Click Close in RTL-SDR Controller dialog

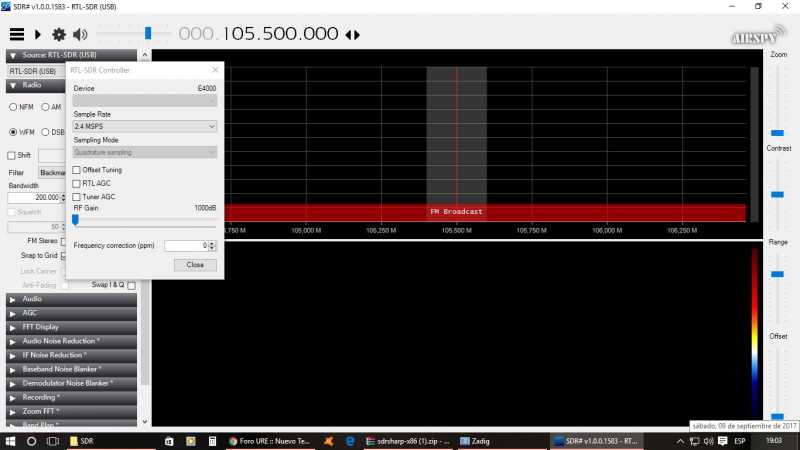pos(195,265)
